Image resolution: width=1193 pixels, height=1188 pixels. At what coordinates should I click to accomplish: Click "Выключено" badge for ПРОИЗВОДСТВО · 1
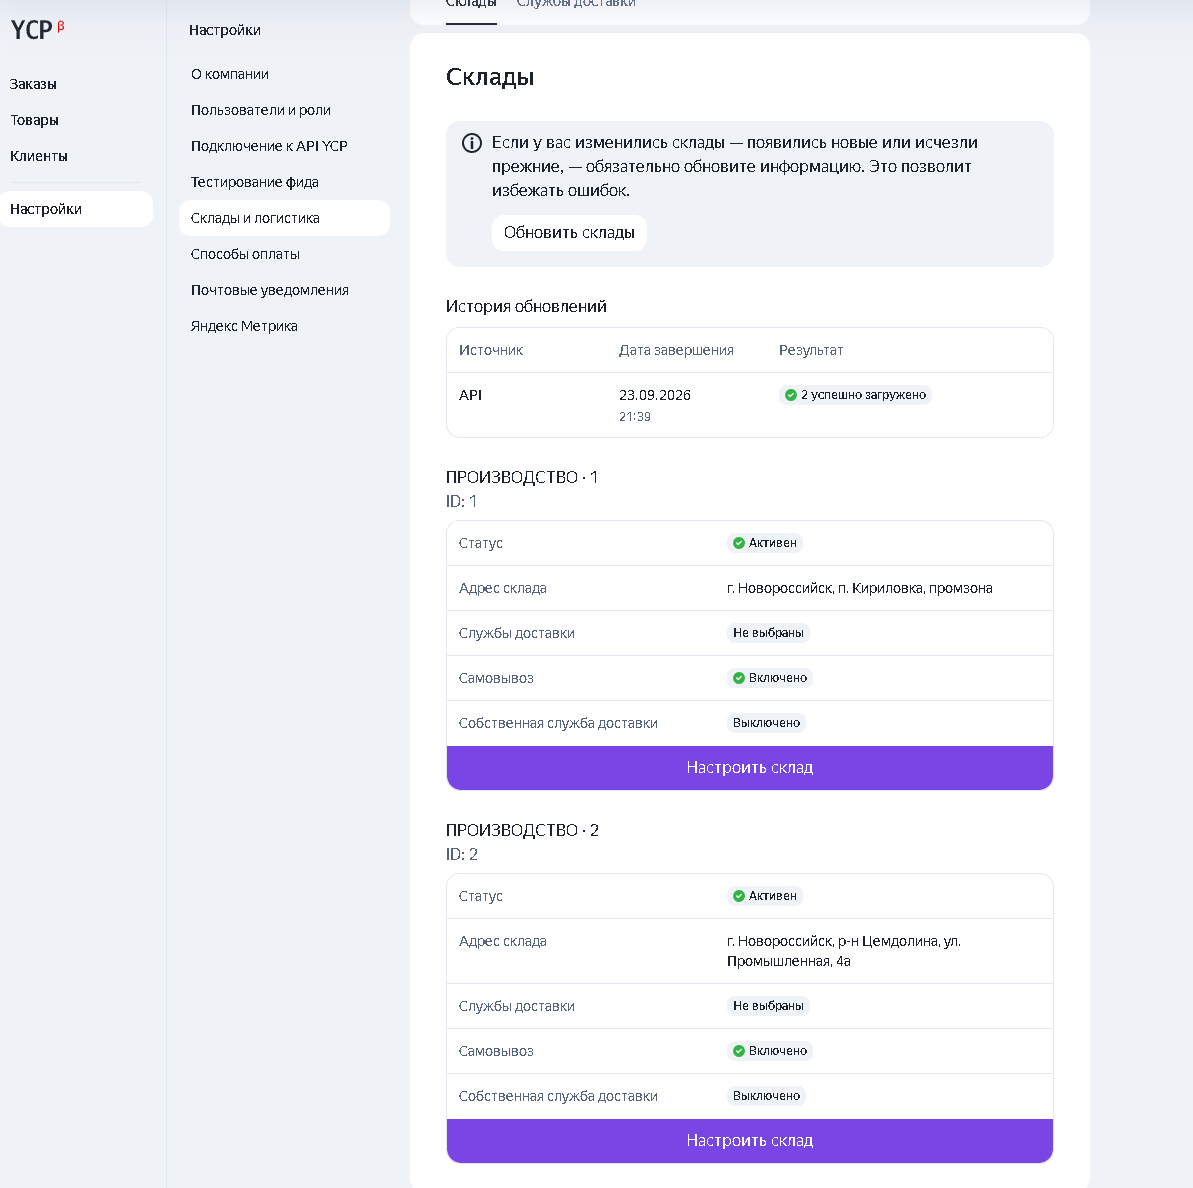pos(767,723)
